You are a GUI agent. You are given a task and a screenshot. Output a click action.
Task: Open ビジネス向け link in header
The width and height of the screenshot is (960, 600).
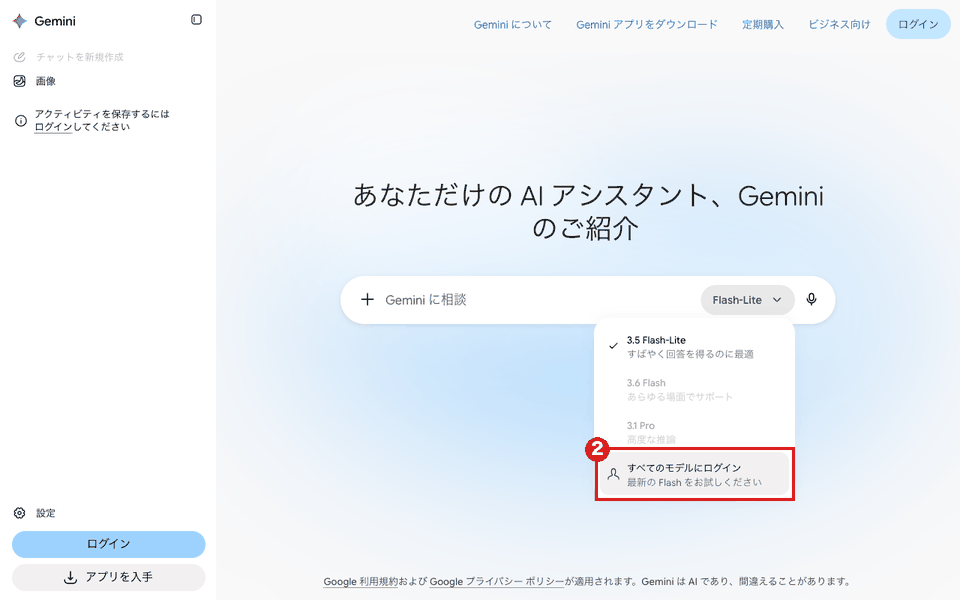click(839, 24)
